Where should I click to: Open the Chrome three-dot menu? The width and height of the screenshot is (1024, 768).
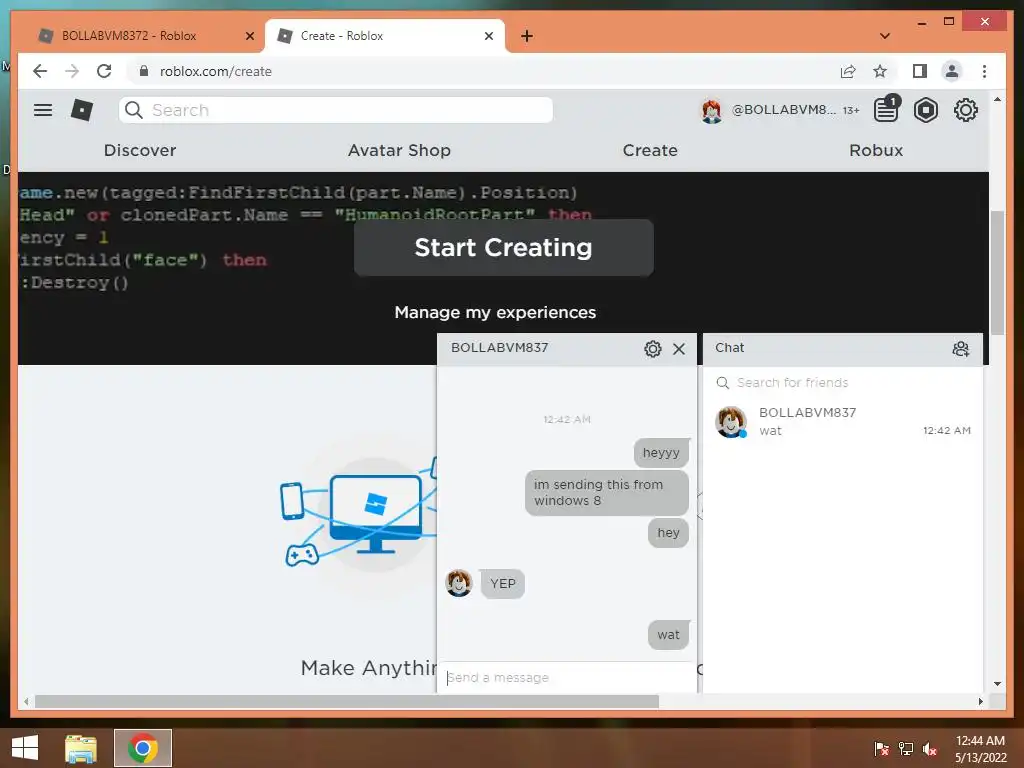[x=984, y=71]
